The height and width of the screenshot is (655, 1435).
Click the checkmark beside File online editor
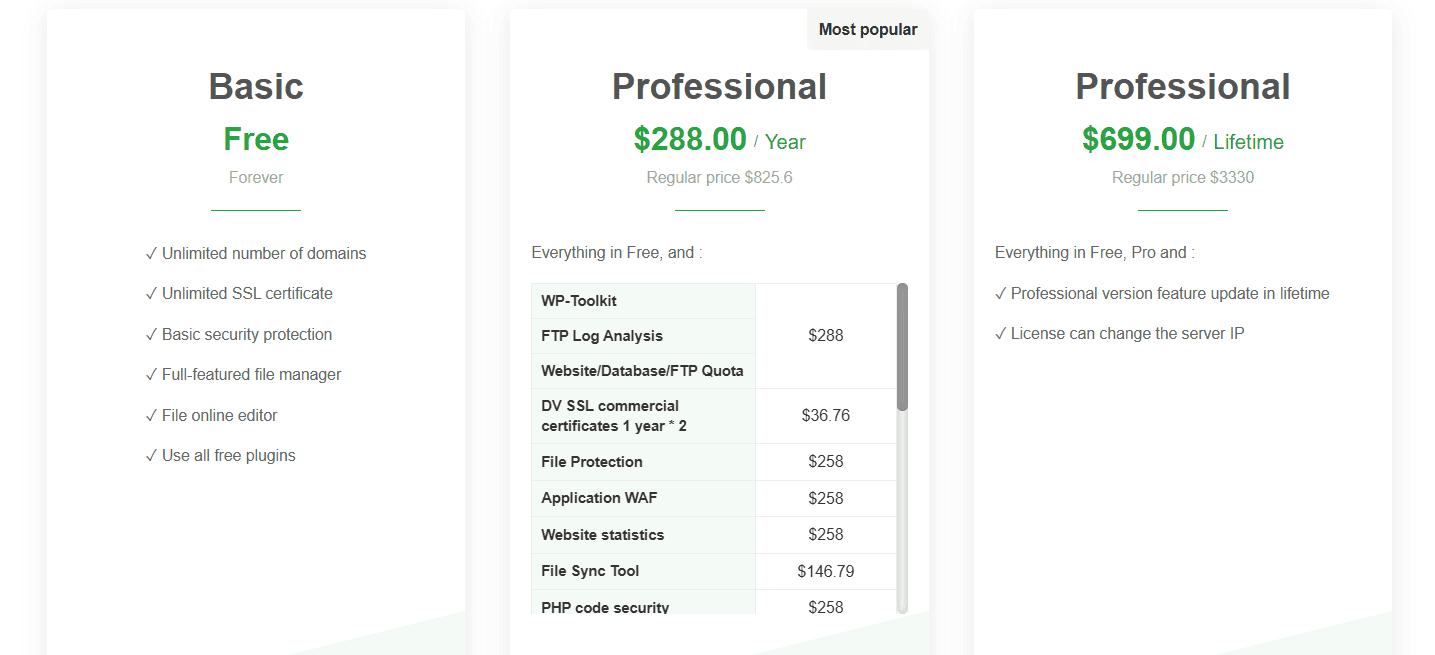pos(152,415)
